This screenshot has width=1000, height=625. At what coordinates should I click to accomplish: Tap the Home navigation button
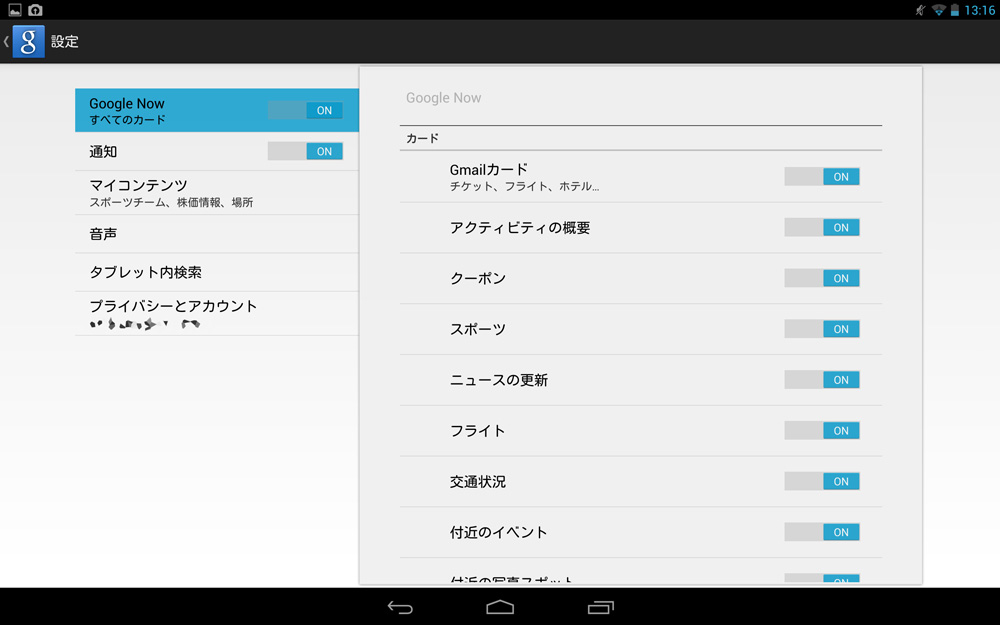click(500, 607)
